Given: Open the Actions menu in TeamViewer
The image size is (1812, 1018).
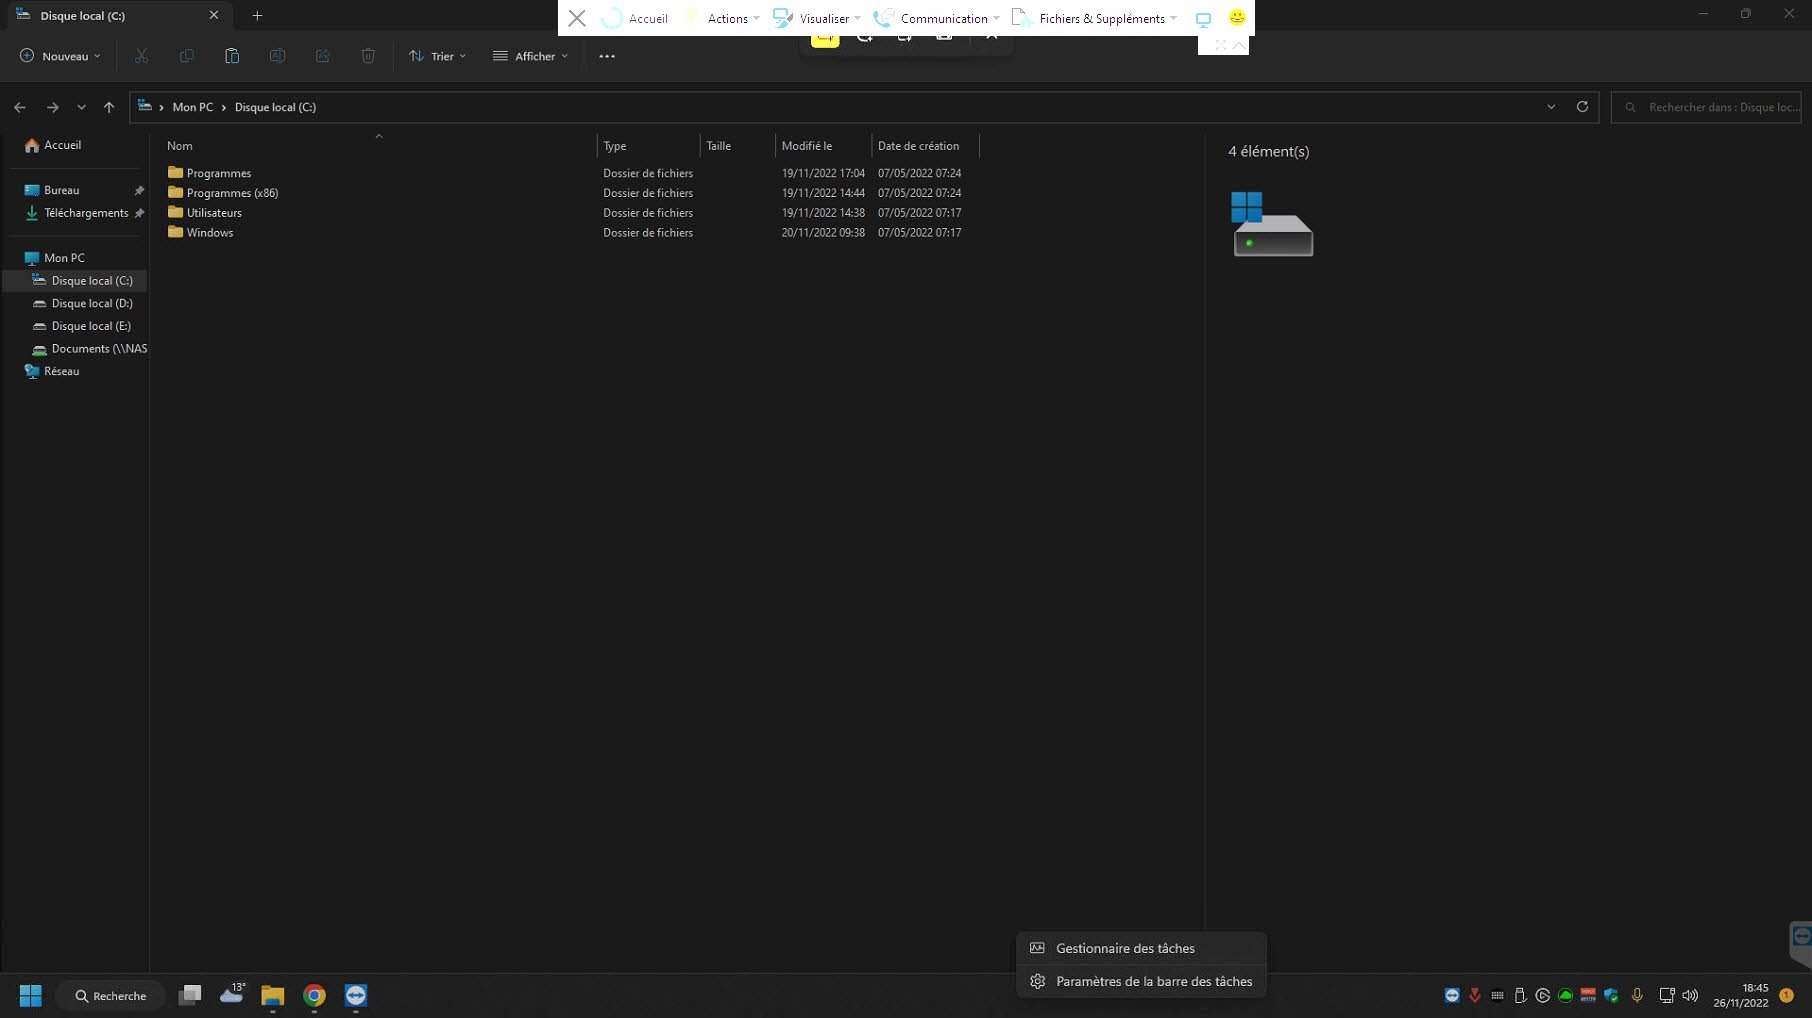Looking at the screenshot, I should pyautogui.click(x=727, y=18).
